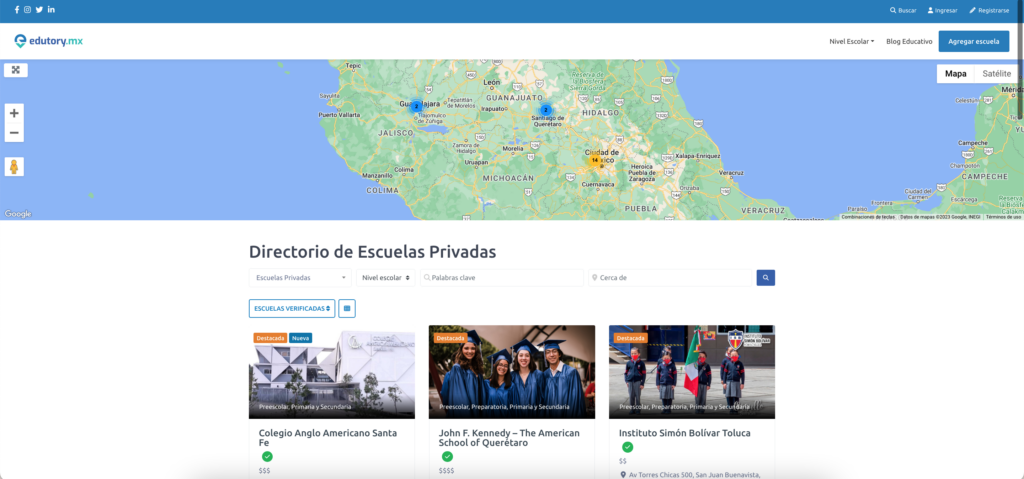The image size is (1024, 479).
Task: Switch map to Satélite view
Action: tap(996, 74)
